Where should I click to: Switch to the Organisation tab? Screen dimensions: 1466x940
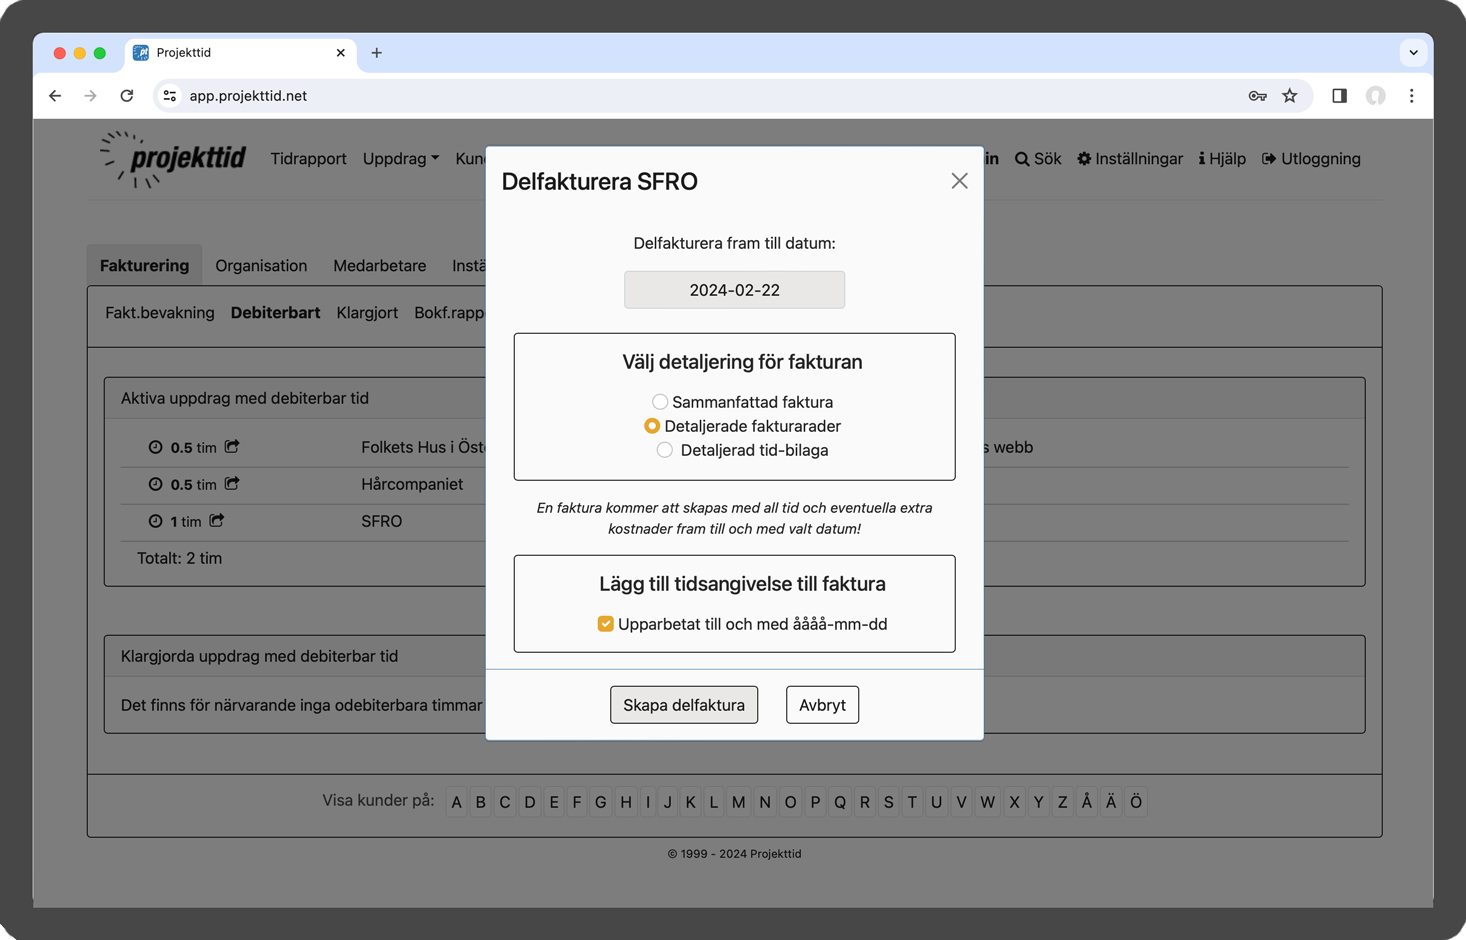coord(261,266)
